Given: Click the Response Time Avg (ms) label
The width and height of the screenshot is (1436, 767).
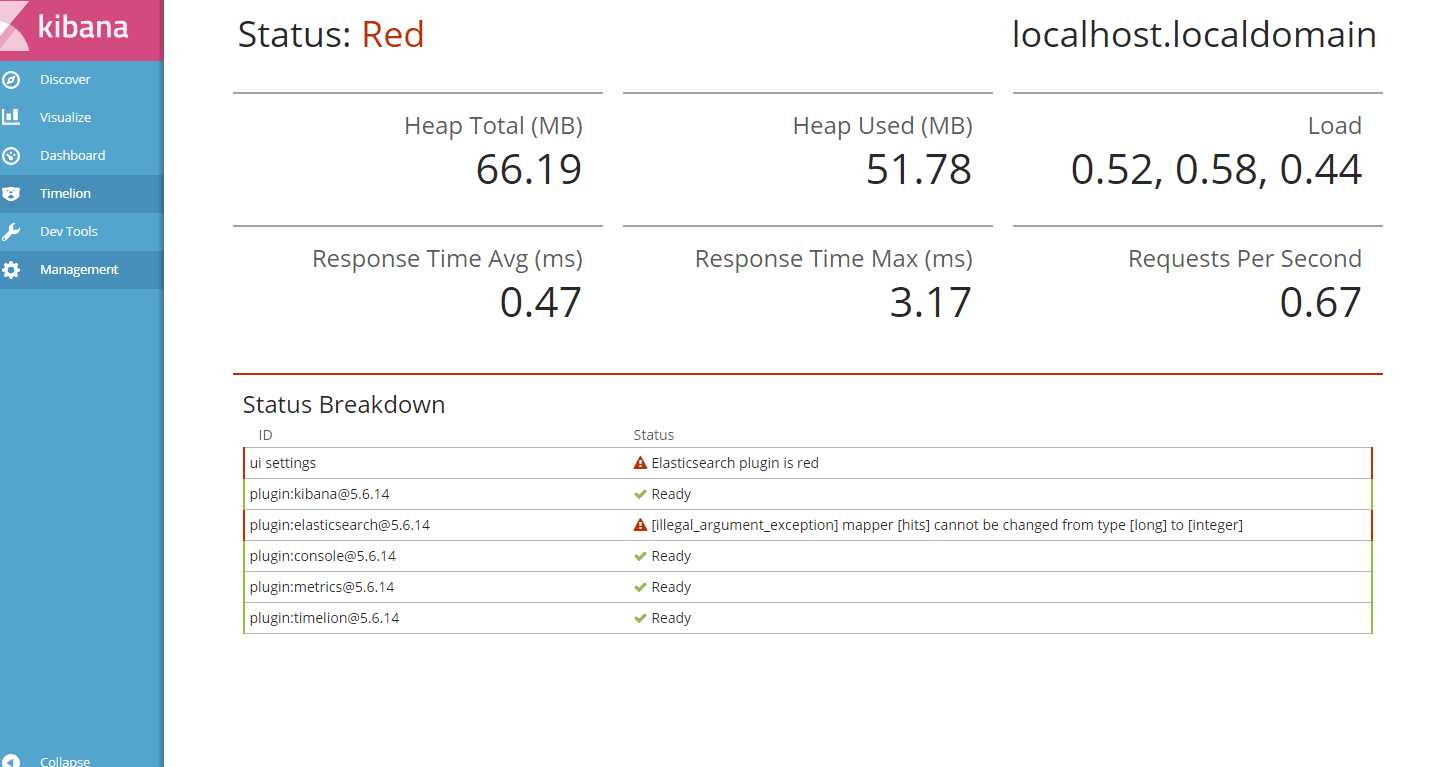Looking at the screenshot, I should [x=447, y=259].
